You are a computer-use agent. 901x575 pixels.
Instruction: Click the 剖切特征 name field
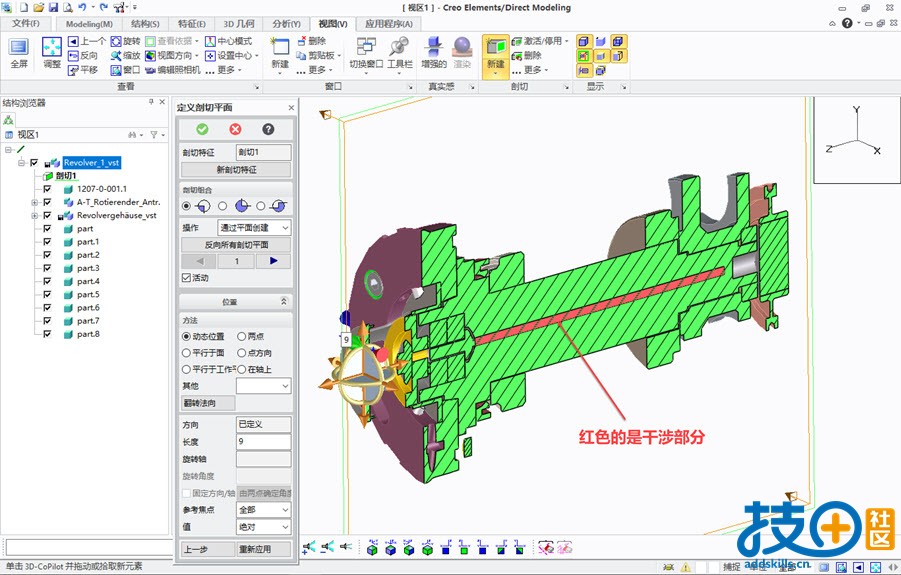point(264,152)
